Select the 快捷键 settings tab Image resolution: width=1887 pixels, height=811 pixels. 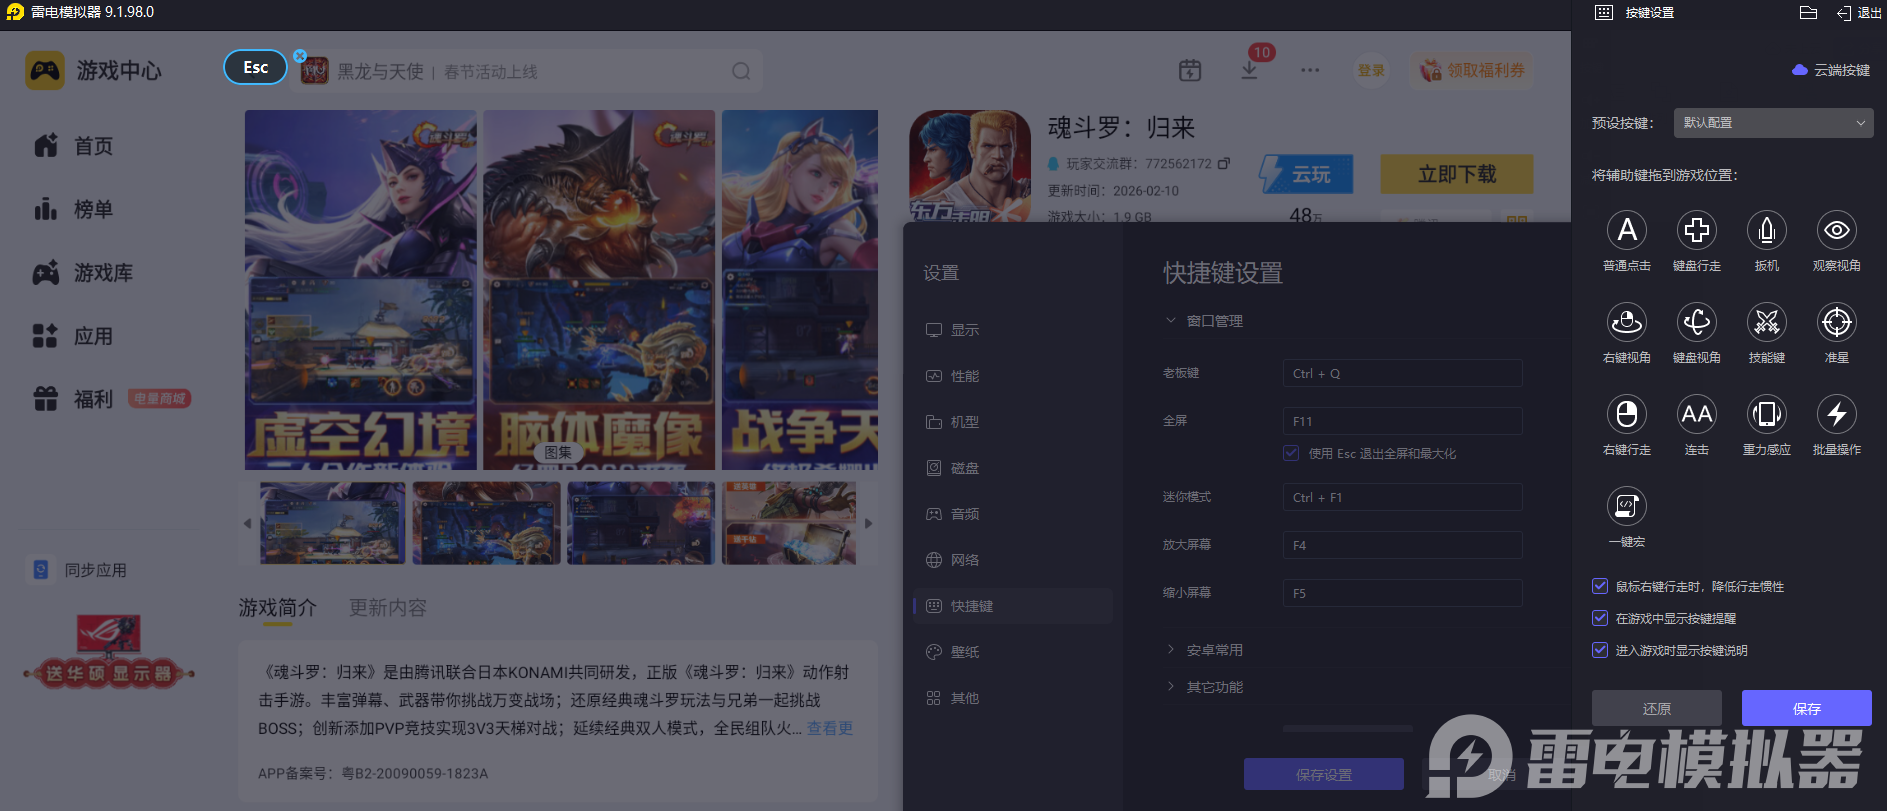pyautogui.click(x=1013, y=606)
